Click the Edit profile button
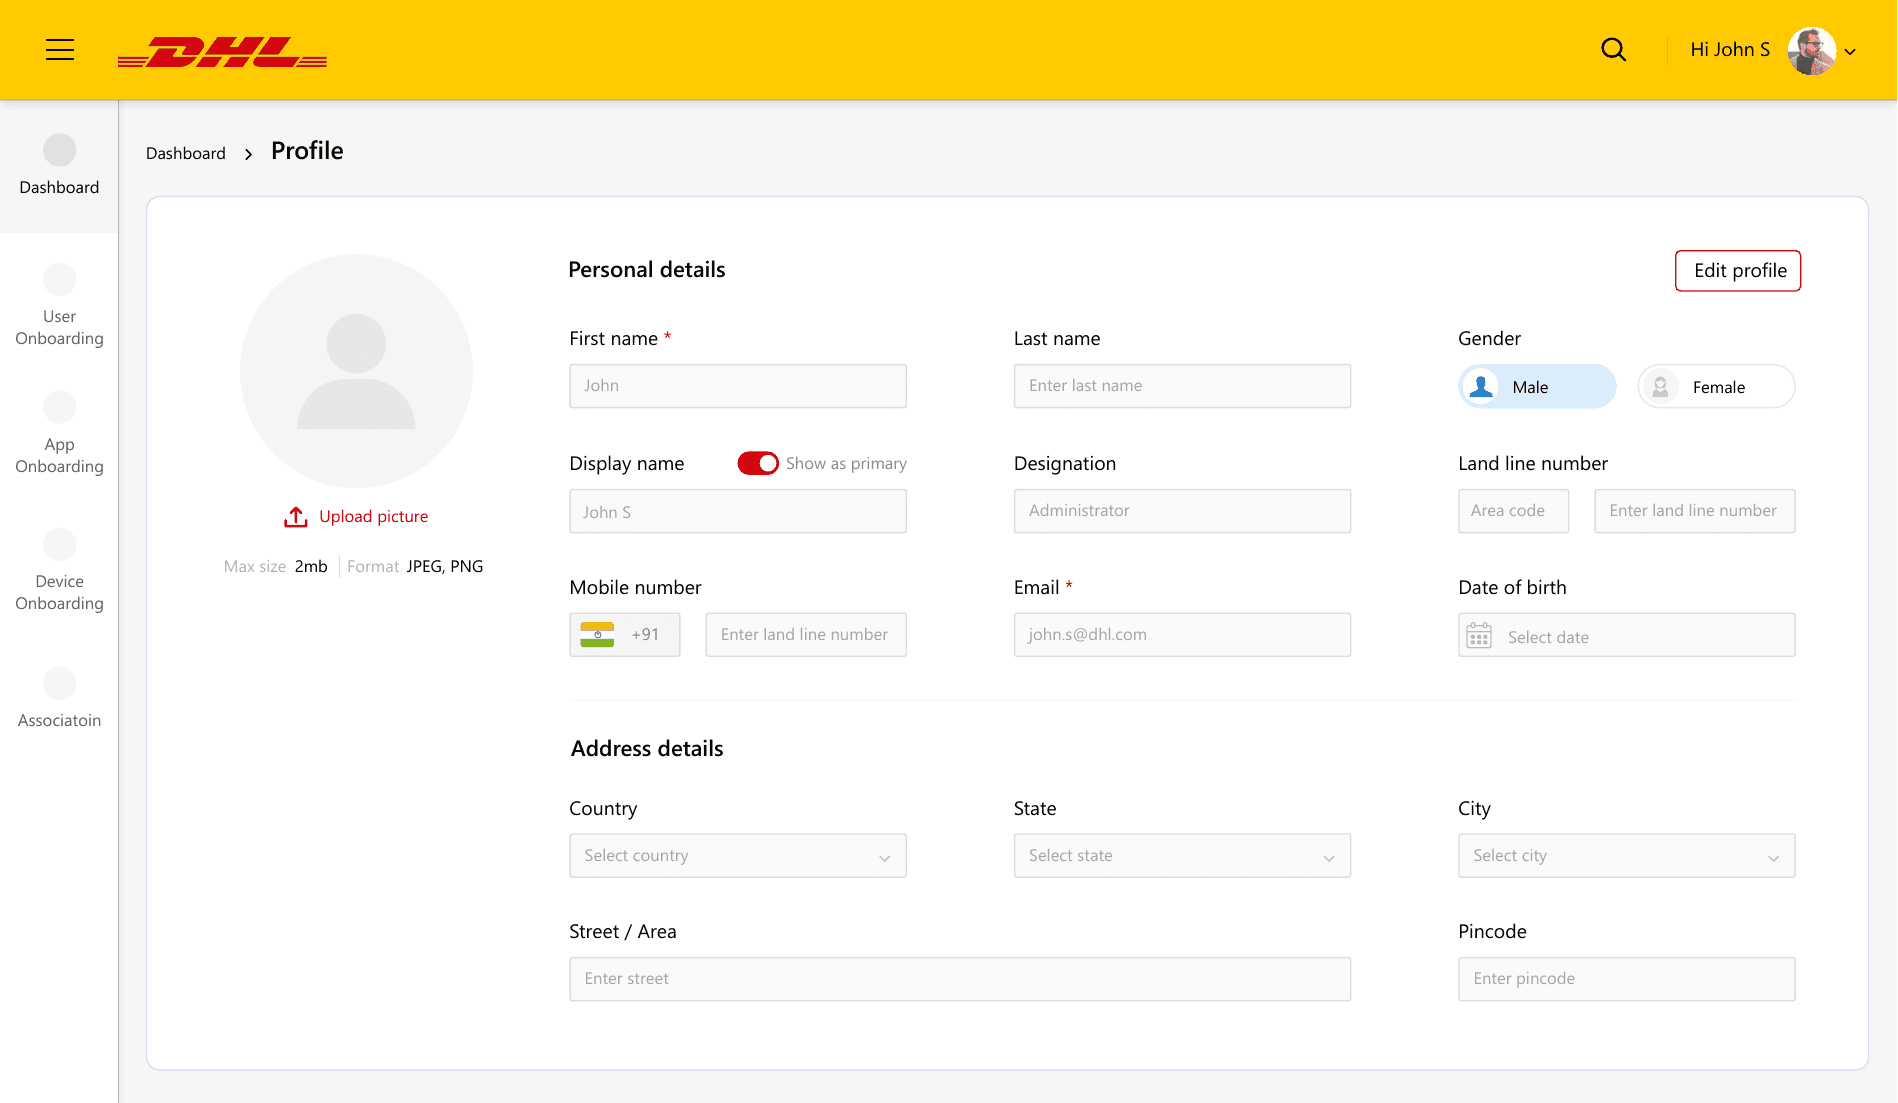The height and width of the screenshot is (1103, 1898). click(1738, 271)
